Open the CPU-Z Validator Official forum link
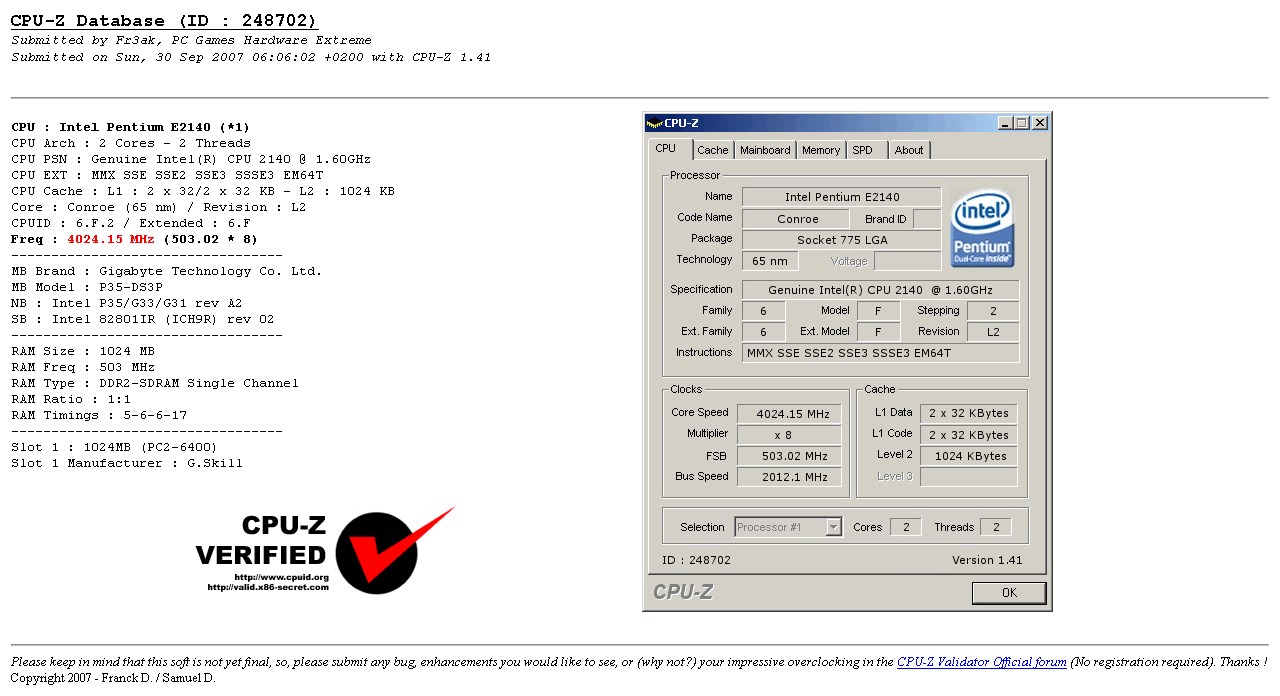The image size is (1280, 696). point(981,662)
